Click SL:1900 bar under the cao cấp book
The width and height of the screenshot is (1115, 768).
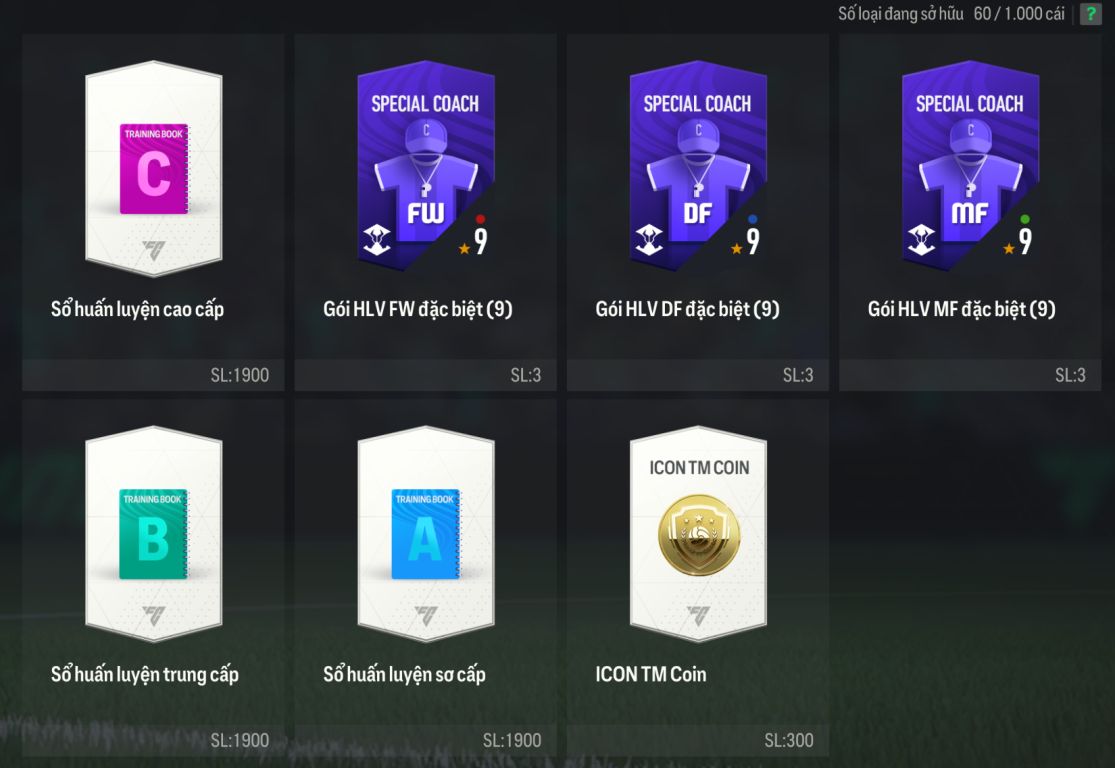point(153,375)
